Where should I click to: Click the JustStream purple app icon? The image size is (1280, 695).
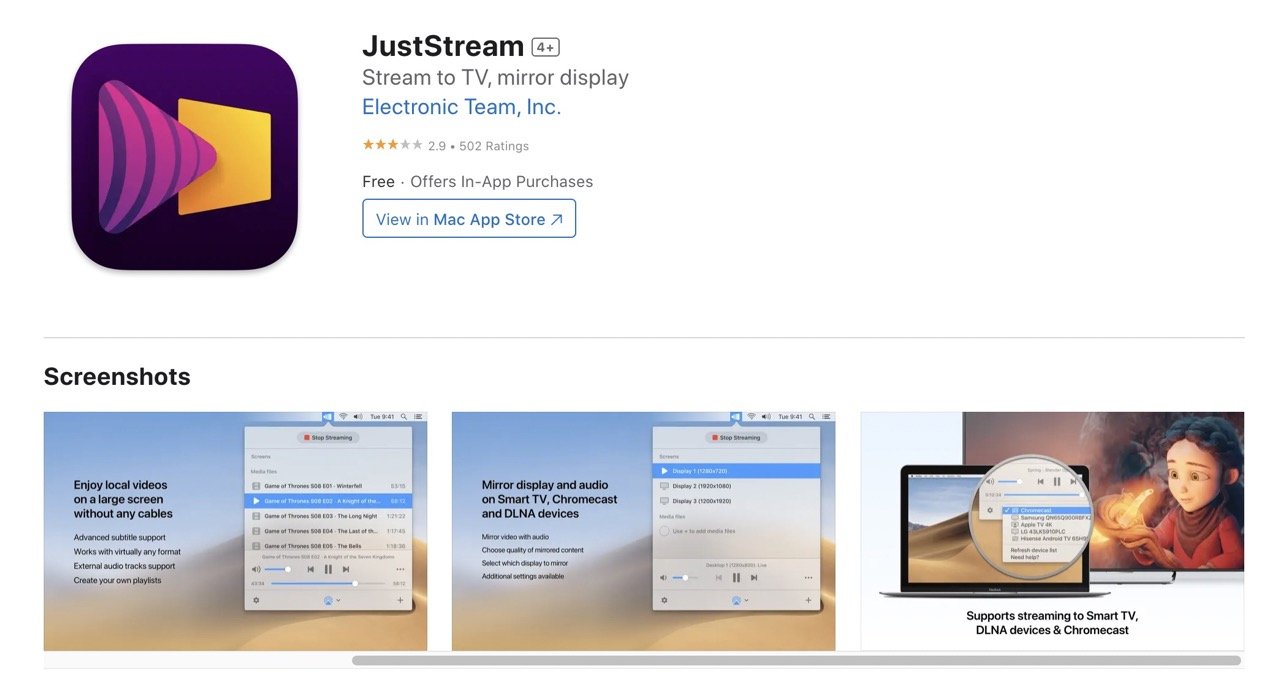[185, 157]
